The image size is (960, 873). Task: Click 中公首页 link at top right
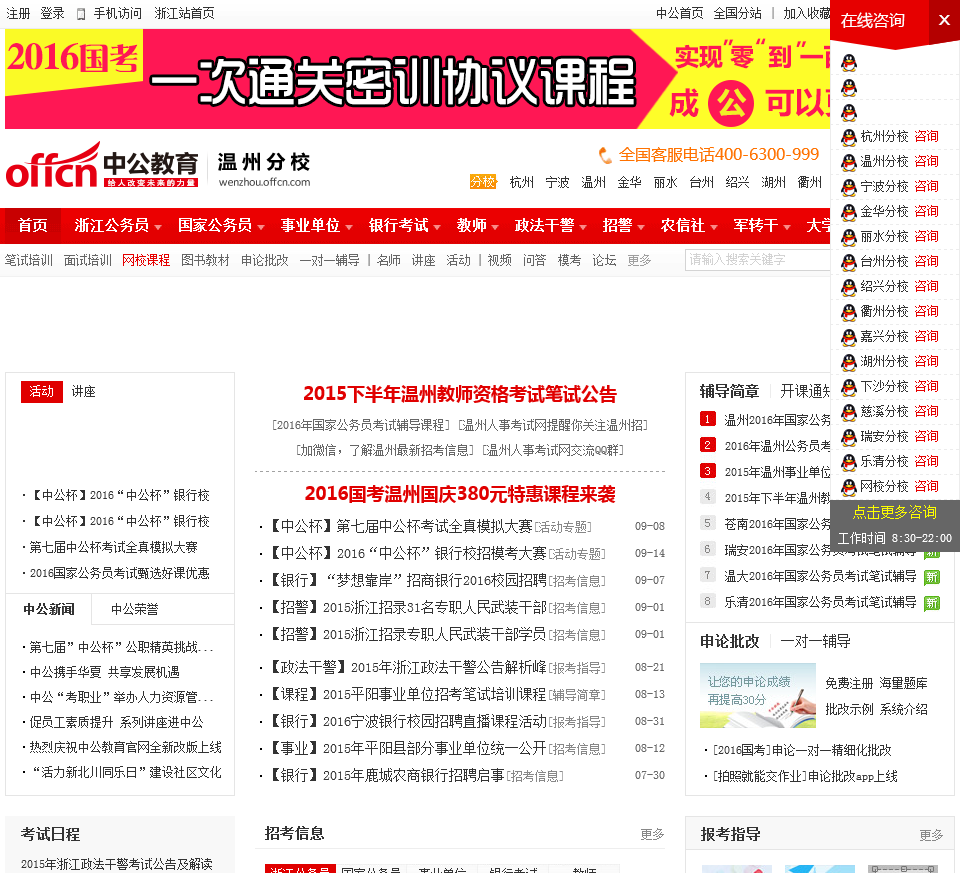(680, 13)
